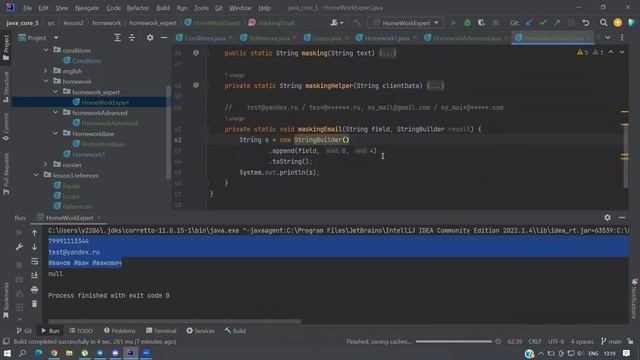Open the Problems tool window
640x360 pixels.
point(120,331)
